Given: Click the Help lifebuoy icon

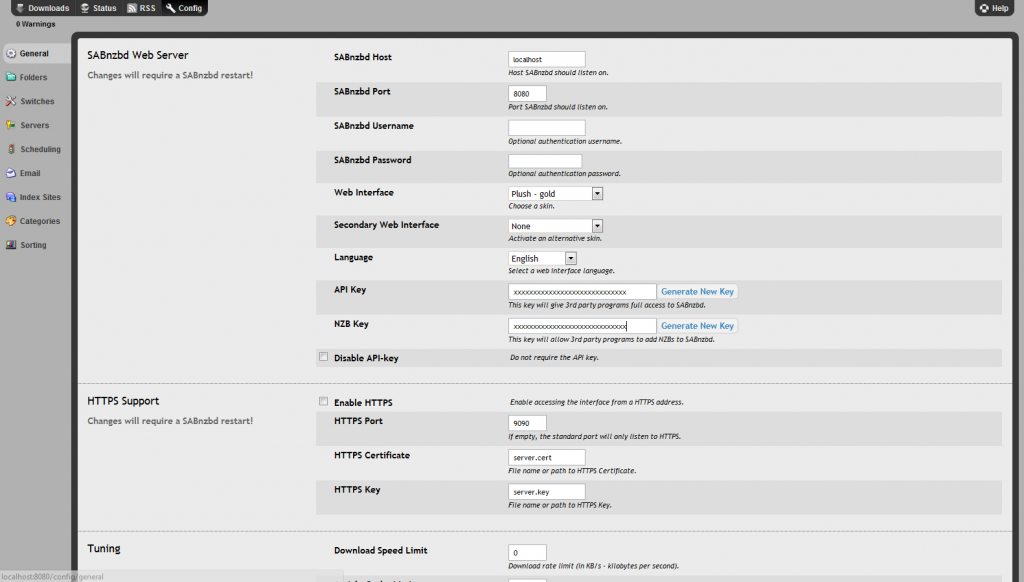Looking at the screenshot, I should (x=984, y=8).
